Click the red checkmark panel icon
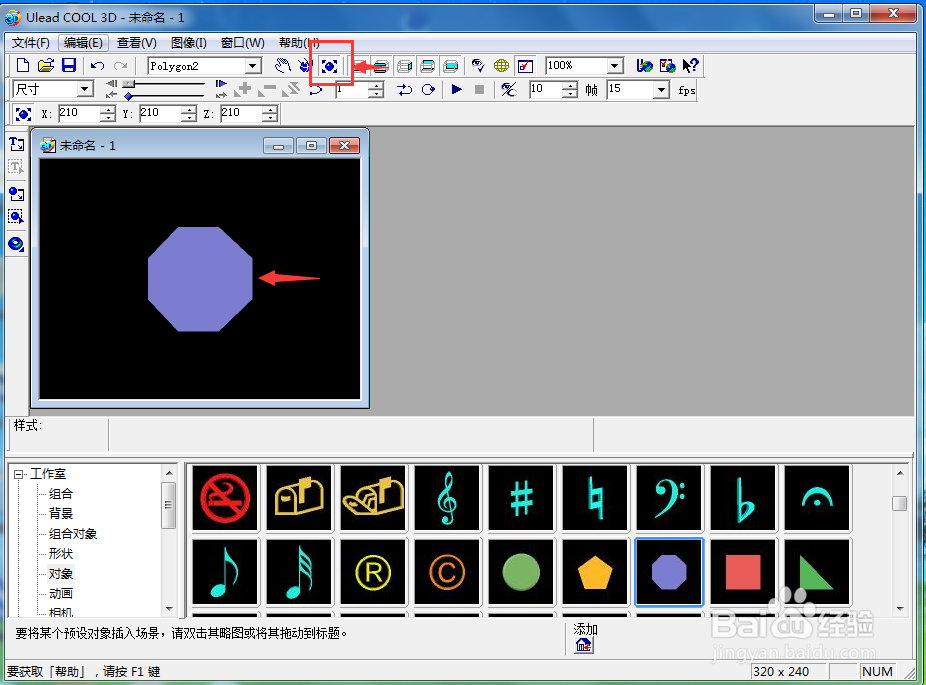The height and width of the screenshot is (685, 926). click(525, 66)
